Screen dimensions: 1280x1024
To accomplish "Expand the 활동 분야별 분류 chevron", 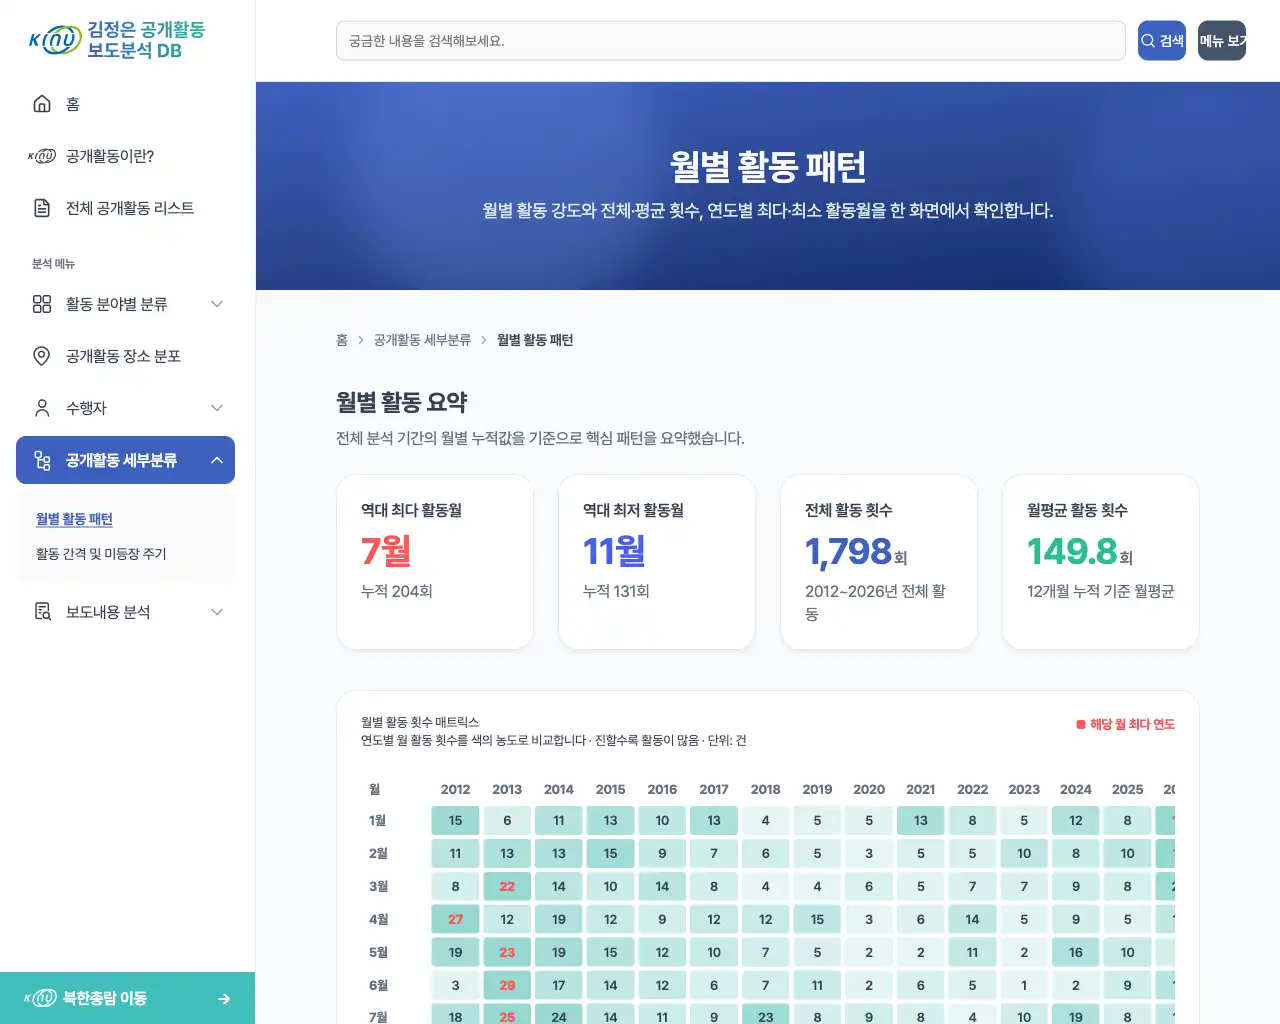I will (x=217, y=304).
